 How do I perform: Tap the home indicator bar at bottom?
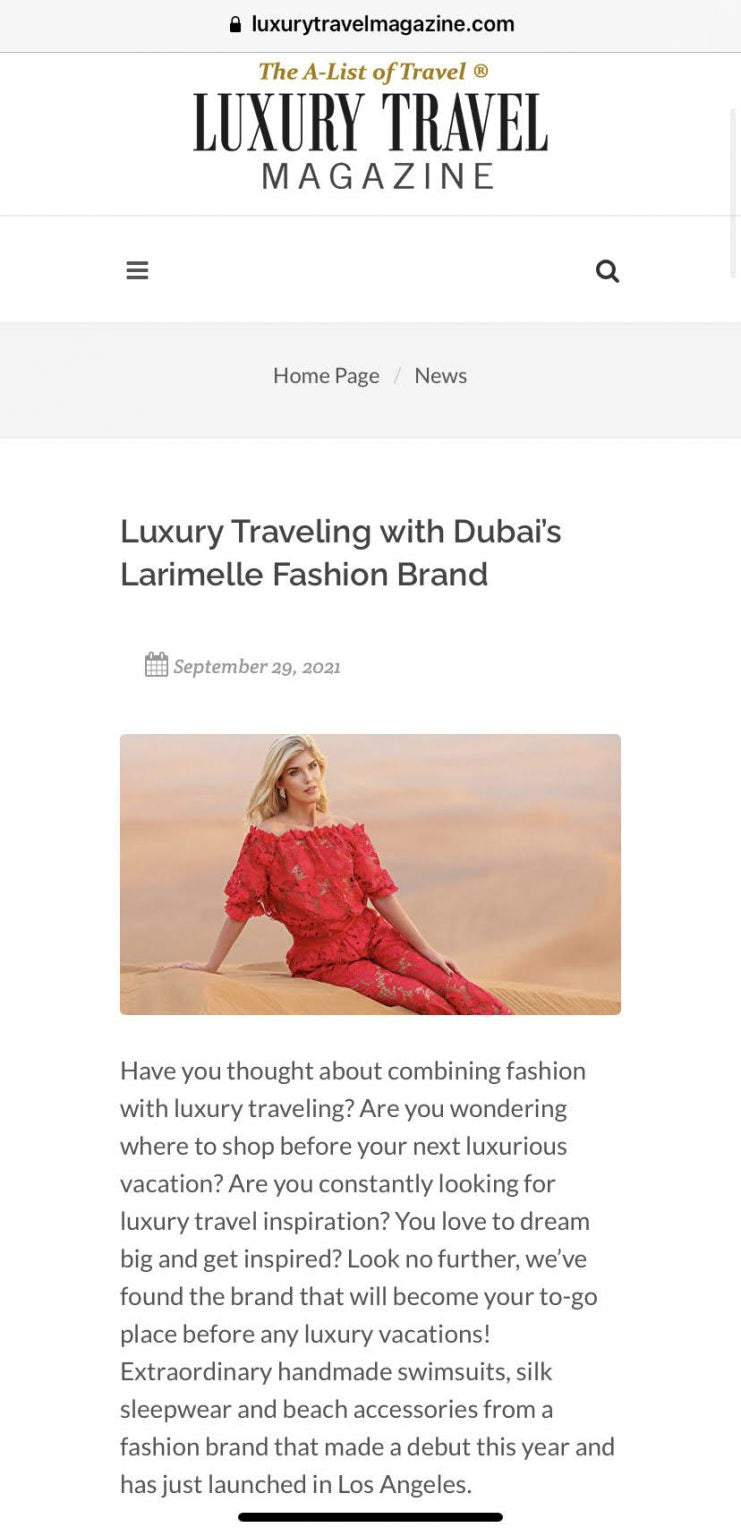click(370, 1517)
